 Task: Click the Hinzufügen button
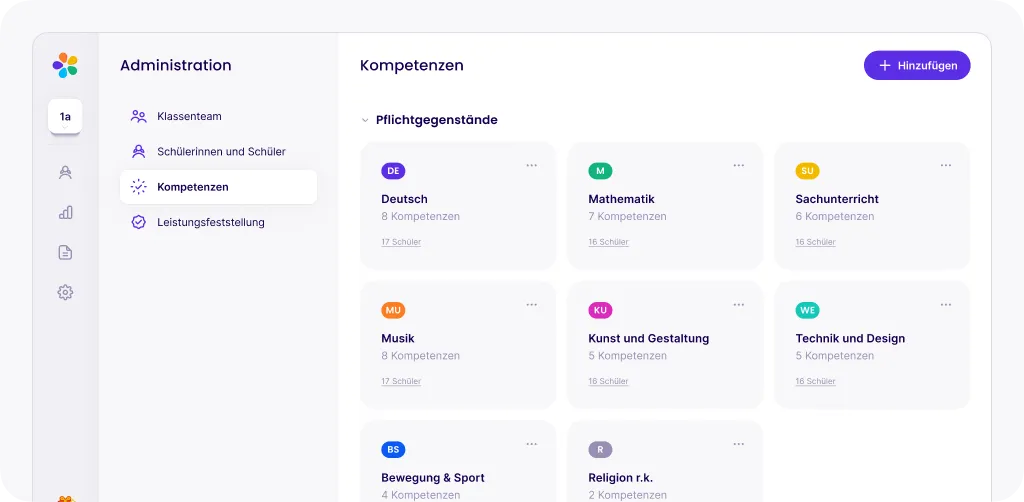(x=917, y=65)
